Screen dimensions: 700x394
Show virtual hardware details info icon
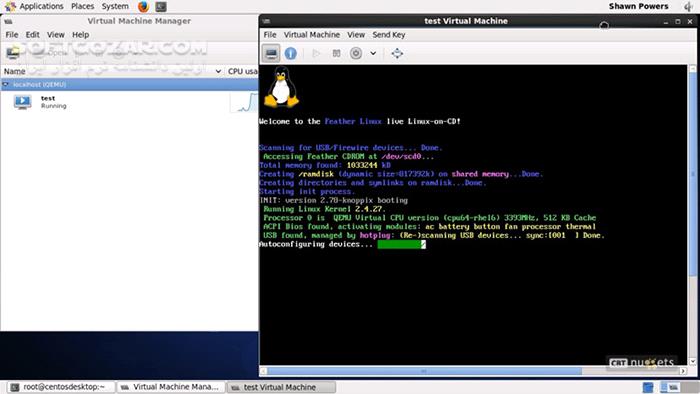click(x=291, y=53)
